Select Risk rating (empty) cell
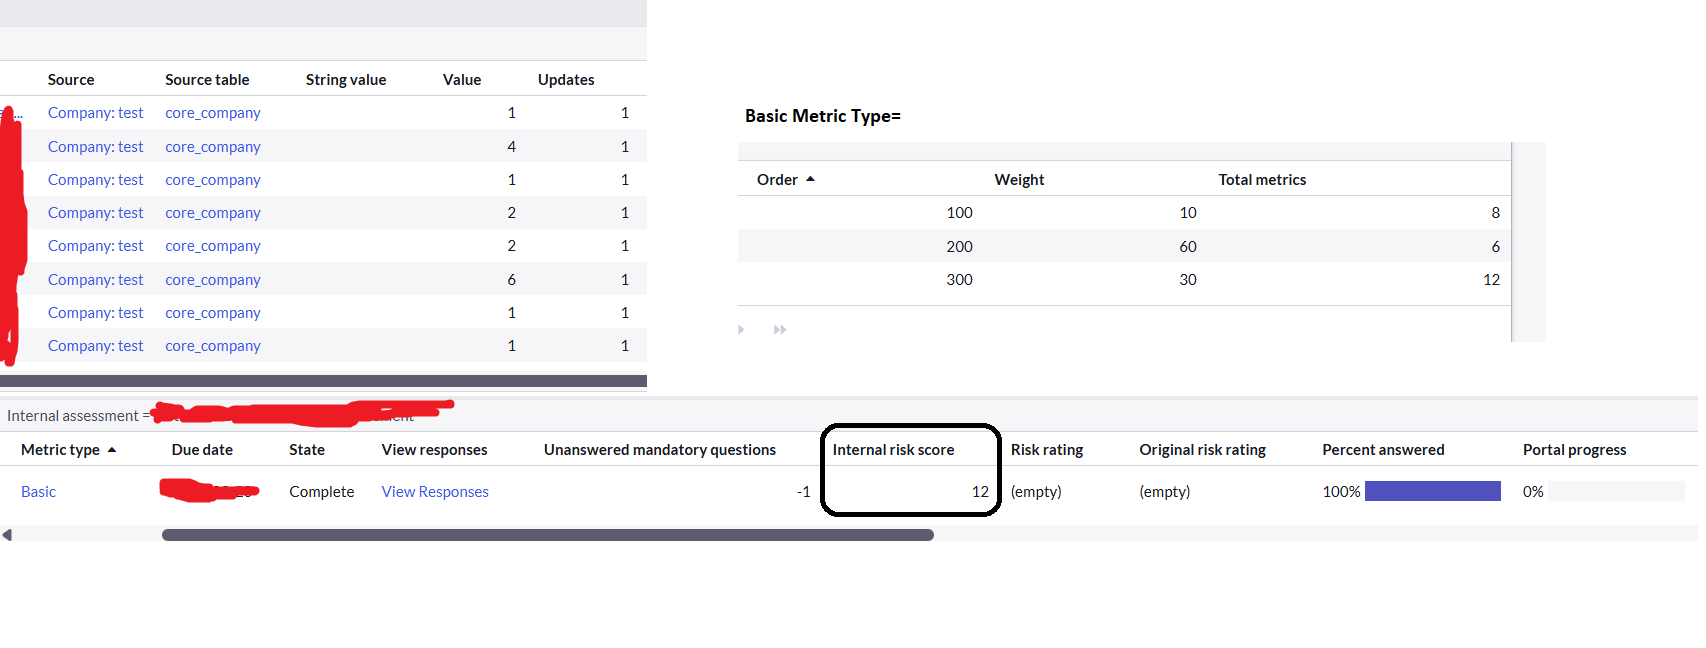 point(1036,491)
